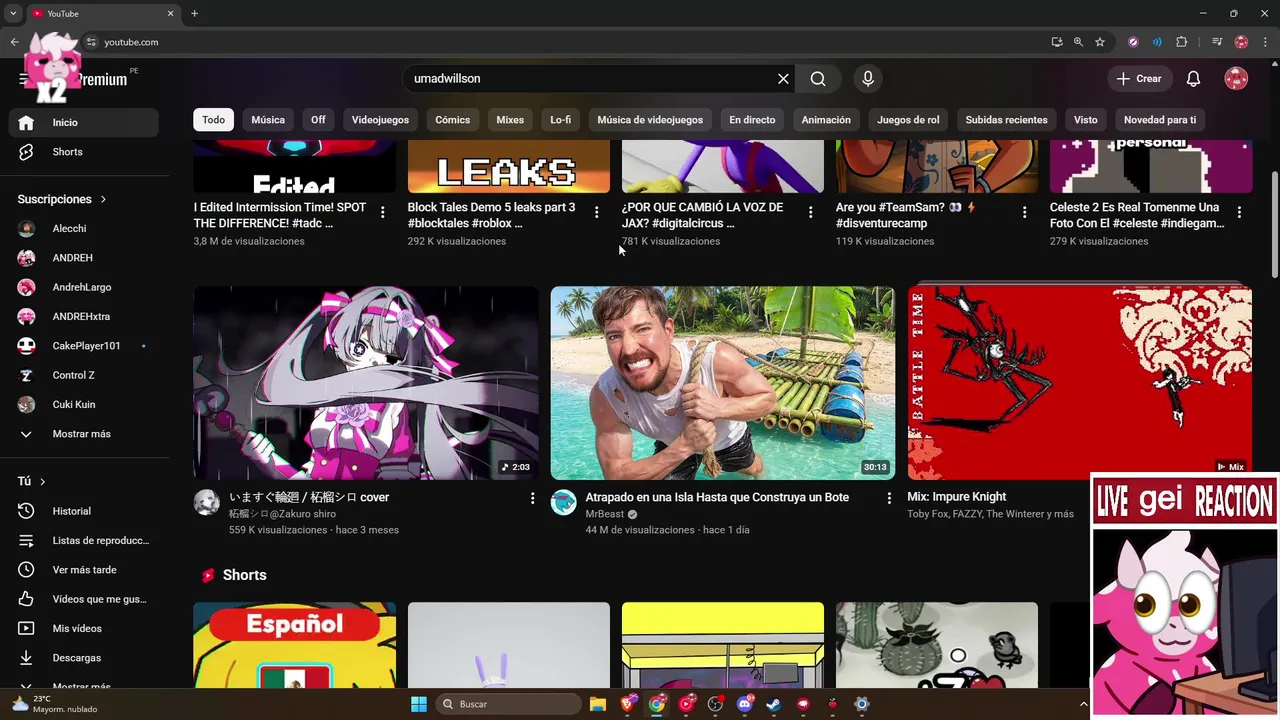Select the Música de videojuegos chip

coord(650,120)
